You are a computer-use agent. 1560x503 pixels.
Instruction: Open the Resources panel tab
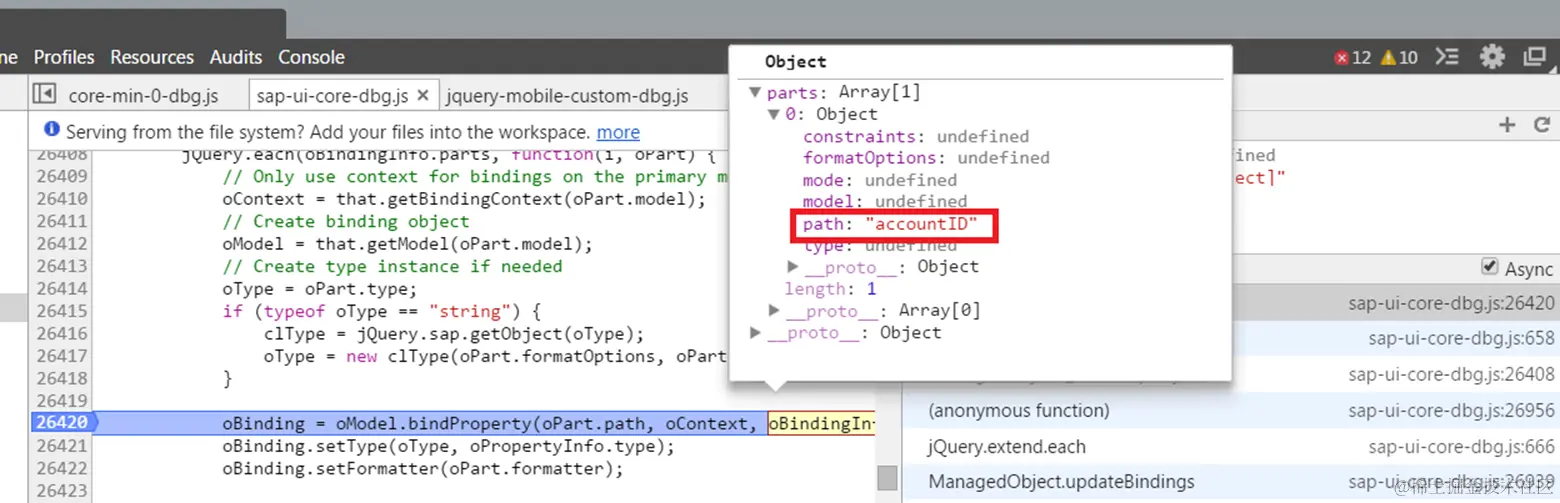click(x=152, y=57)
